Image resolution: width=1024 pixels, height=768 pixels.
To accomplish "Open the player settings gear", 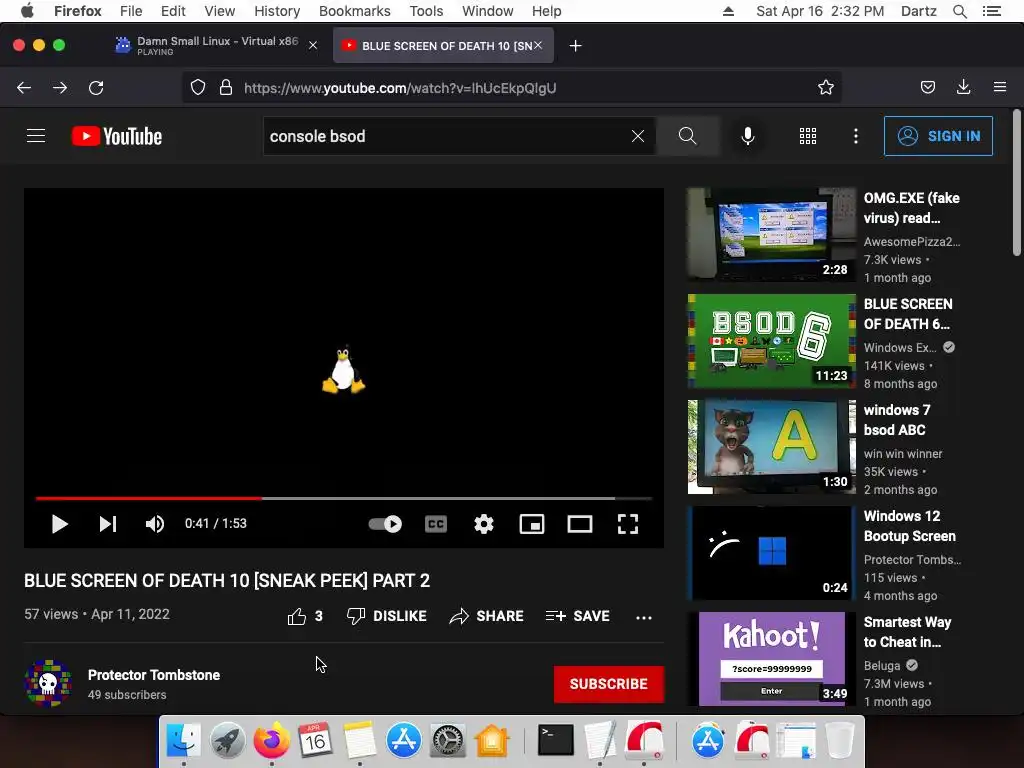I will [x=484, y=524].
